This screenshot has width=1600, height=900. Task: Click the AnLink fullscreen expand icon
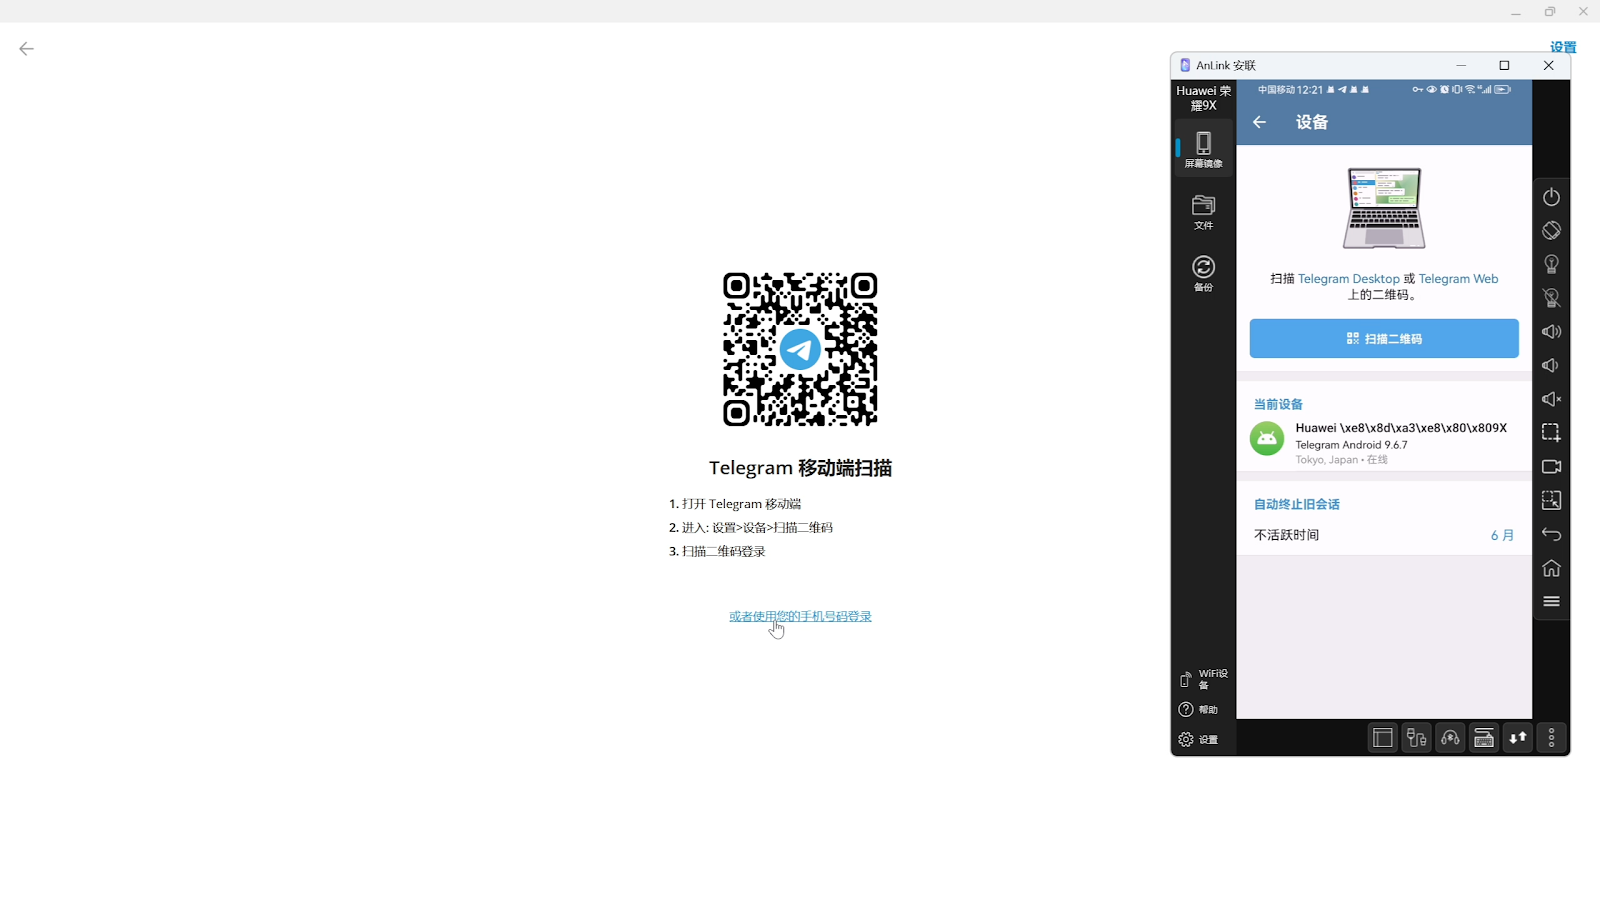point(1551,500)
